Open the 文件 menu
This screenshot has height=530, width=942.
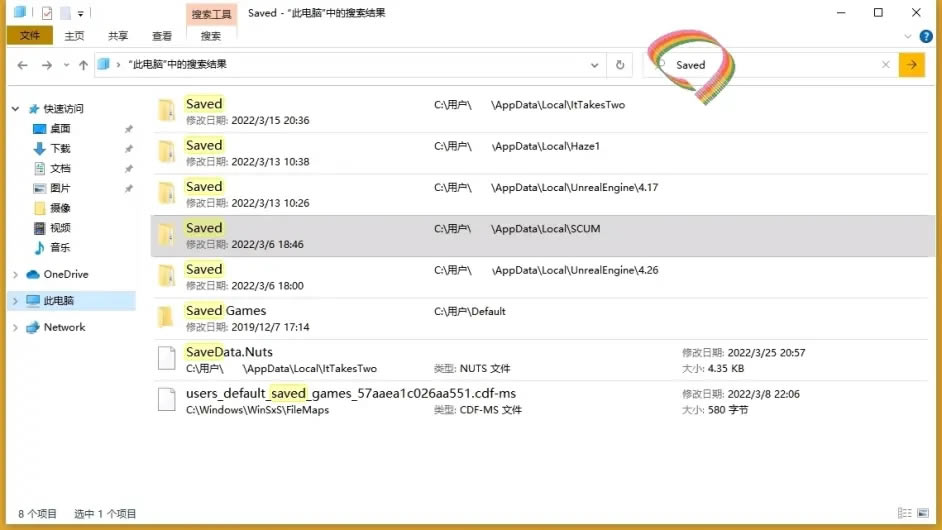(30, 36)
